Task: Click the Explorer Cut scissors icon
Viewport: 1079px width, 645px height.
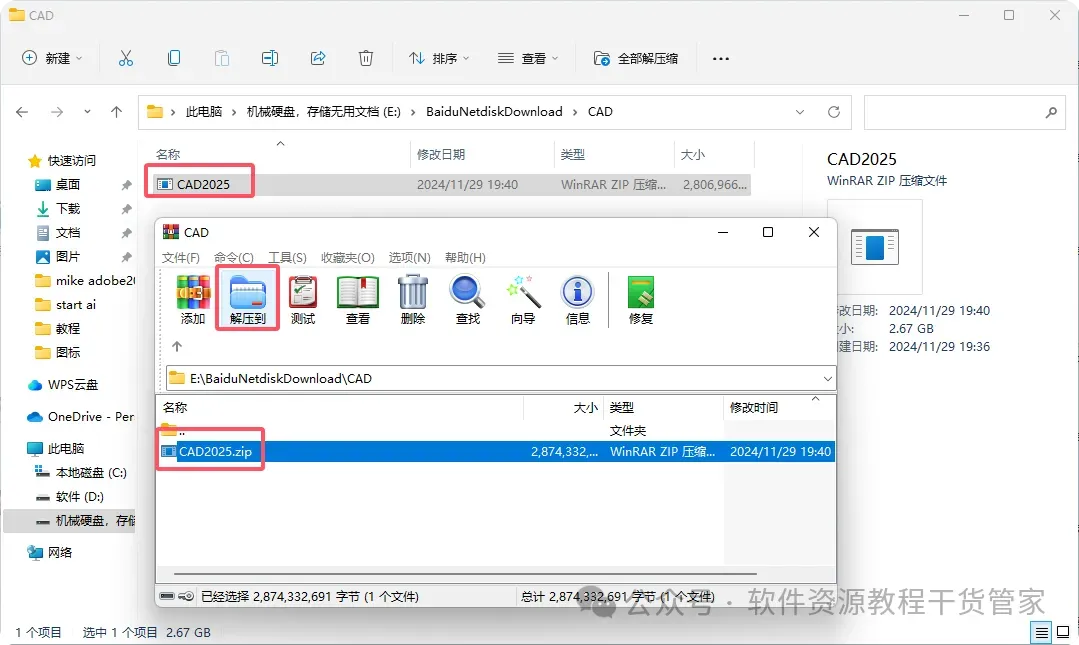Action: 125,59
